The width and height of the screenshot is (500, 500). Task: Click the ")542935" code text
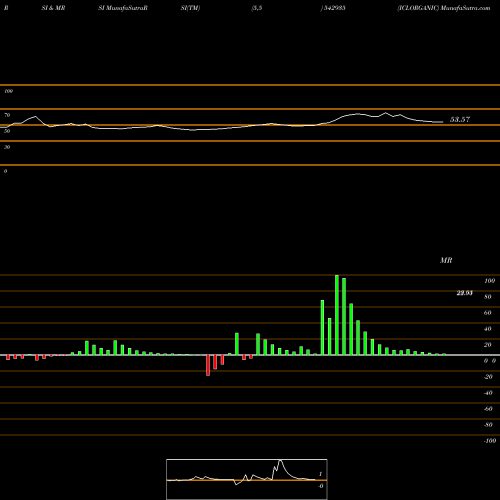click(x=333, y=8)
